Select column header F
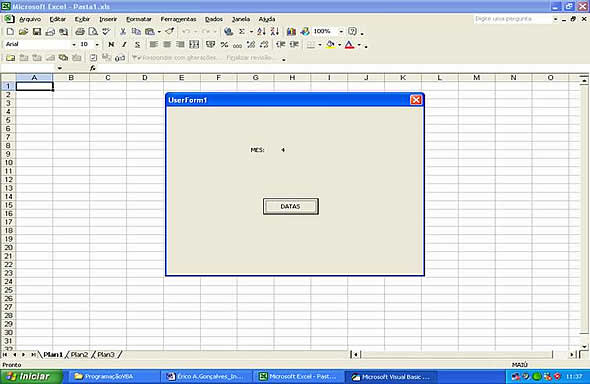The height and width of the screenshot is (384, 590). (219, 77)
